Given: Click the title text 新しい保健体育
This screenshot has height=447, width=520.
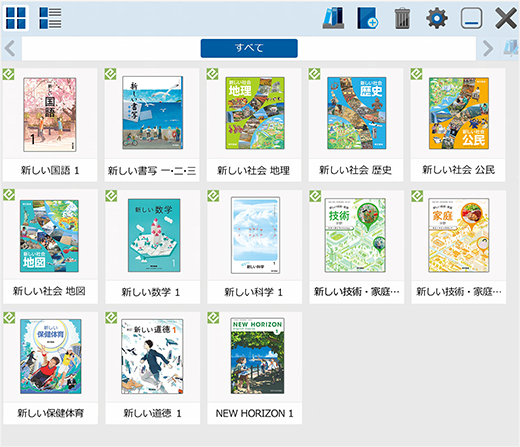Looking at the screenshot, I should tap(50, 413).
